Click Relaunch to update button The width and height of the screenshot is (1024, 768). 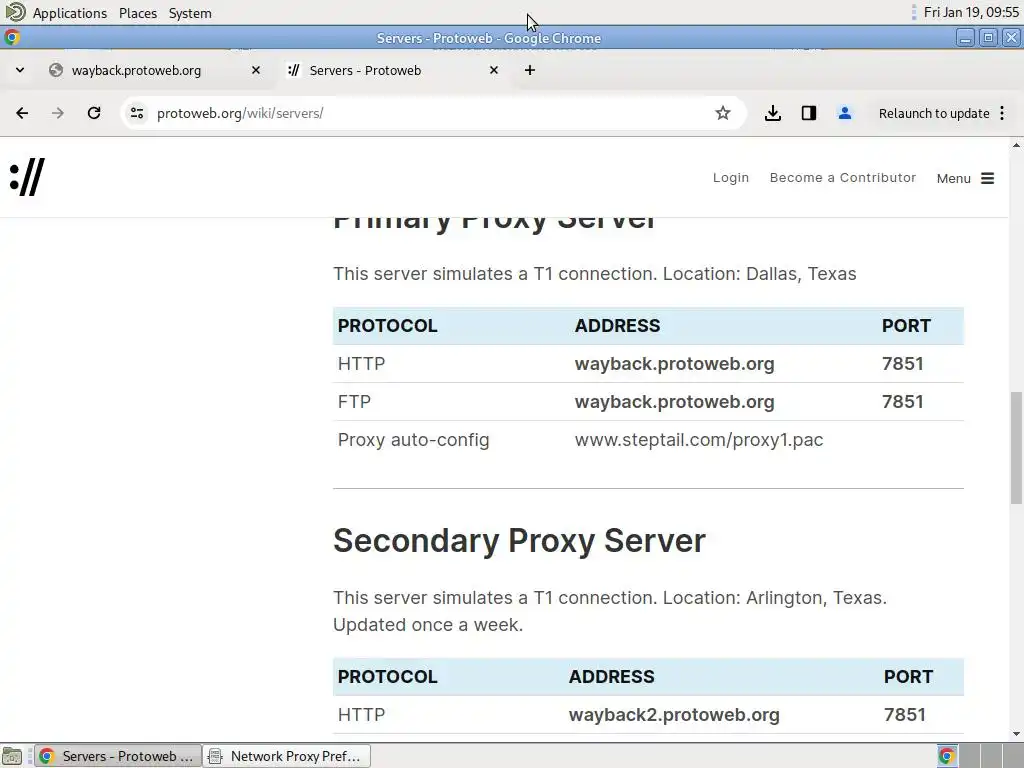(x=934, y=113)
